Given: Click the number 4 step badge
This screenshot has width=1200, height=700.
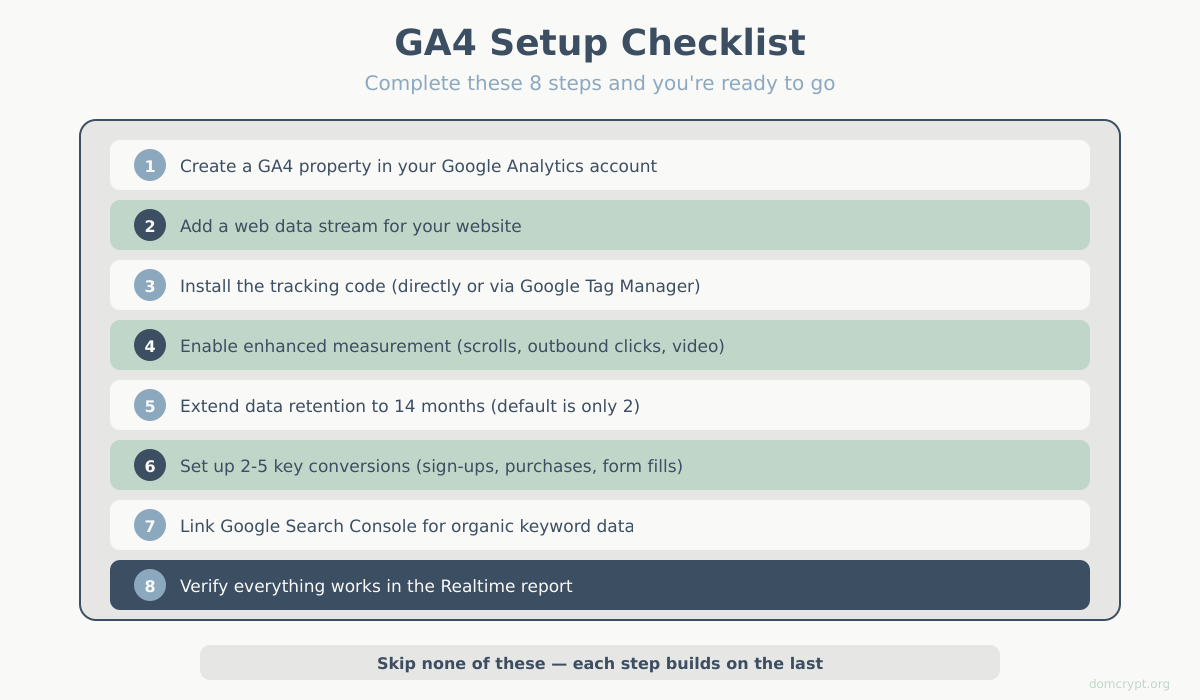Looking at the screenshot, I should pyautogui.click(x=150, y=345).
